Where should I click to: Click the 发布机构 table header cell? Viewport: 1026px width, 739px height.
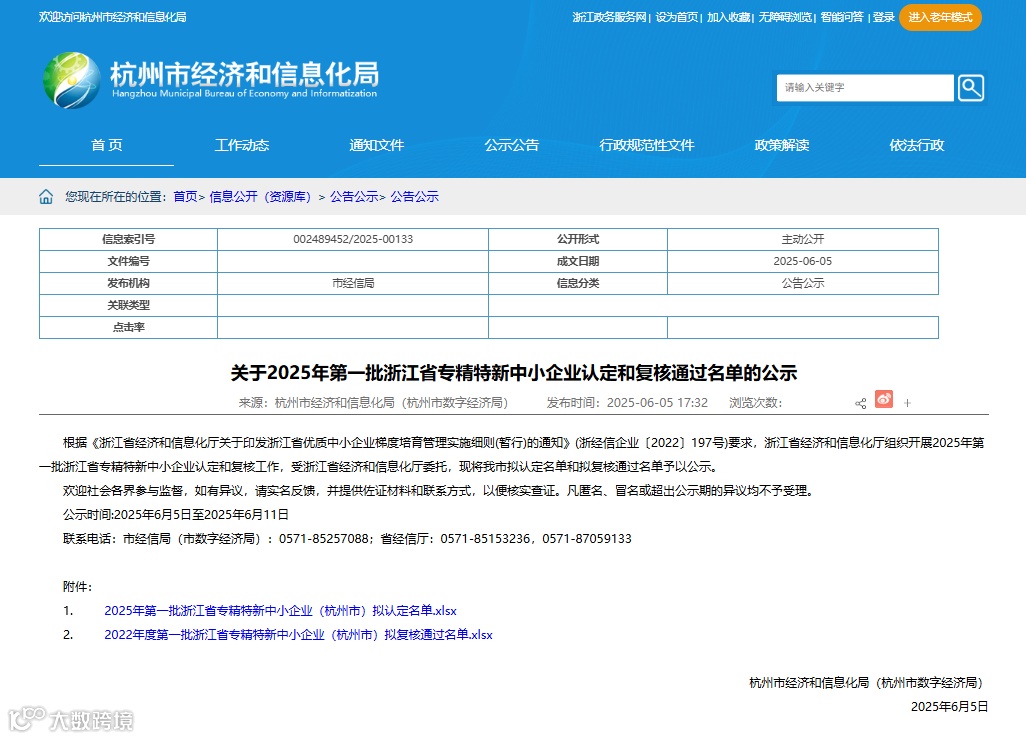tap(128, 283)
